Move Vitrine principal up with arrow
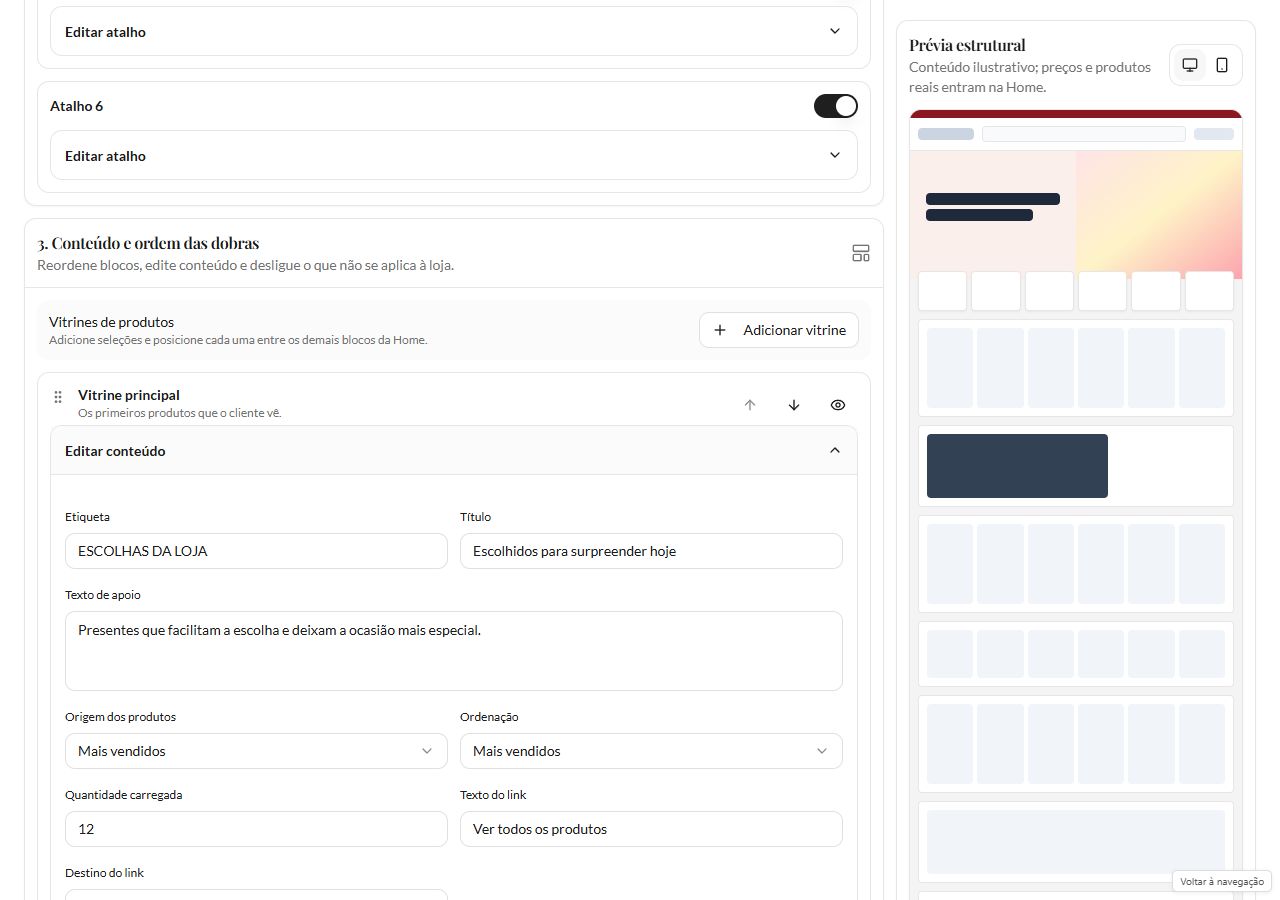Viewport: 1280px width, 900px height. [750, 405]
